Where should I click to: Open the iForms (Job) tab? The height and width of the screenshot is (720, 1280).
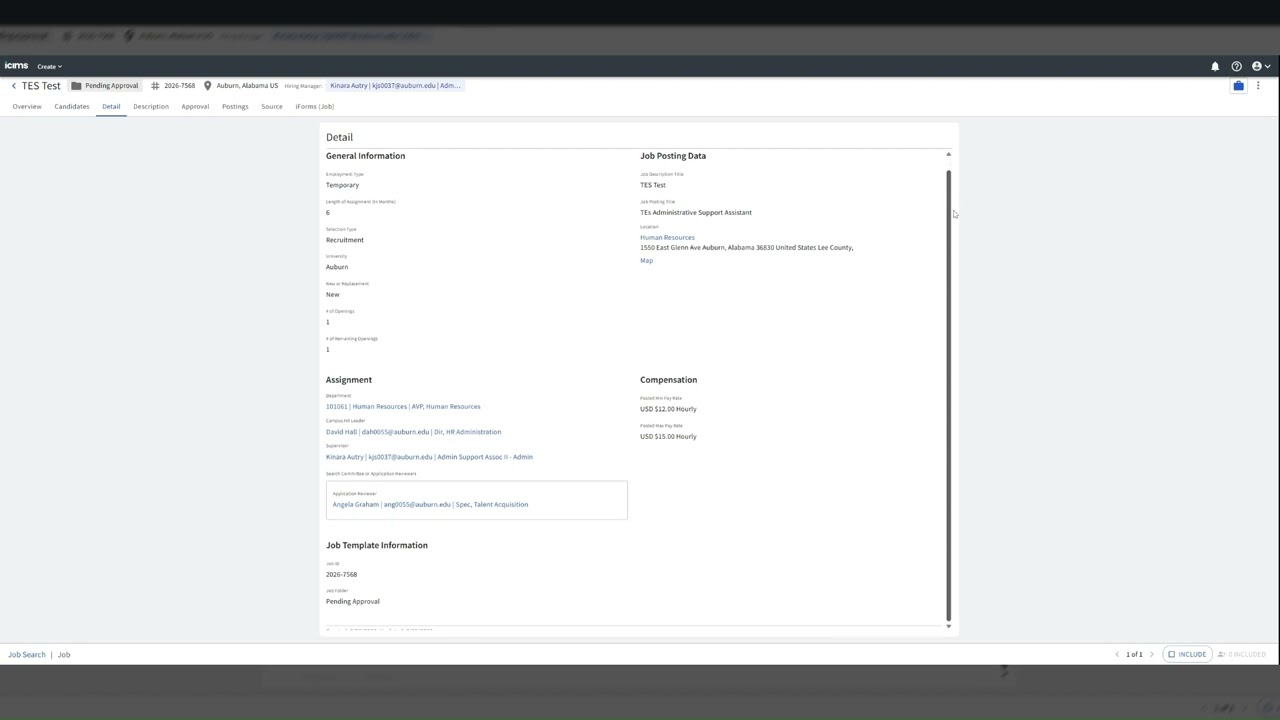pos(315,106)
